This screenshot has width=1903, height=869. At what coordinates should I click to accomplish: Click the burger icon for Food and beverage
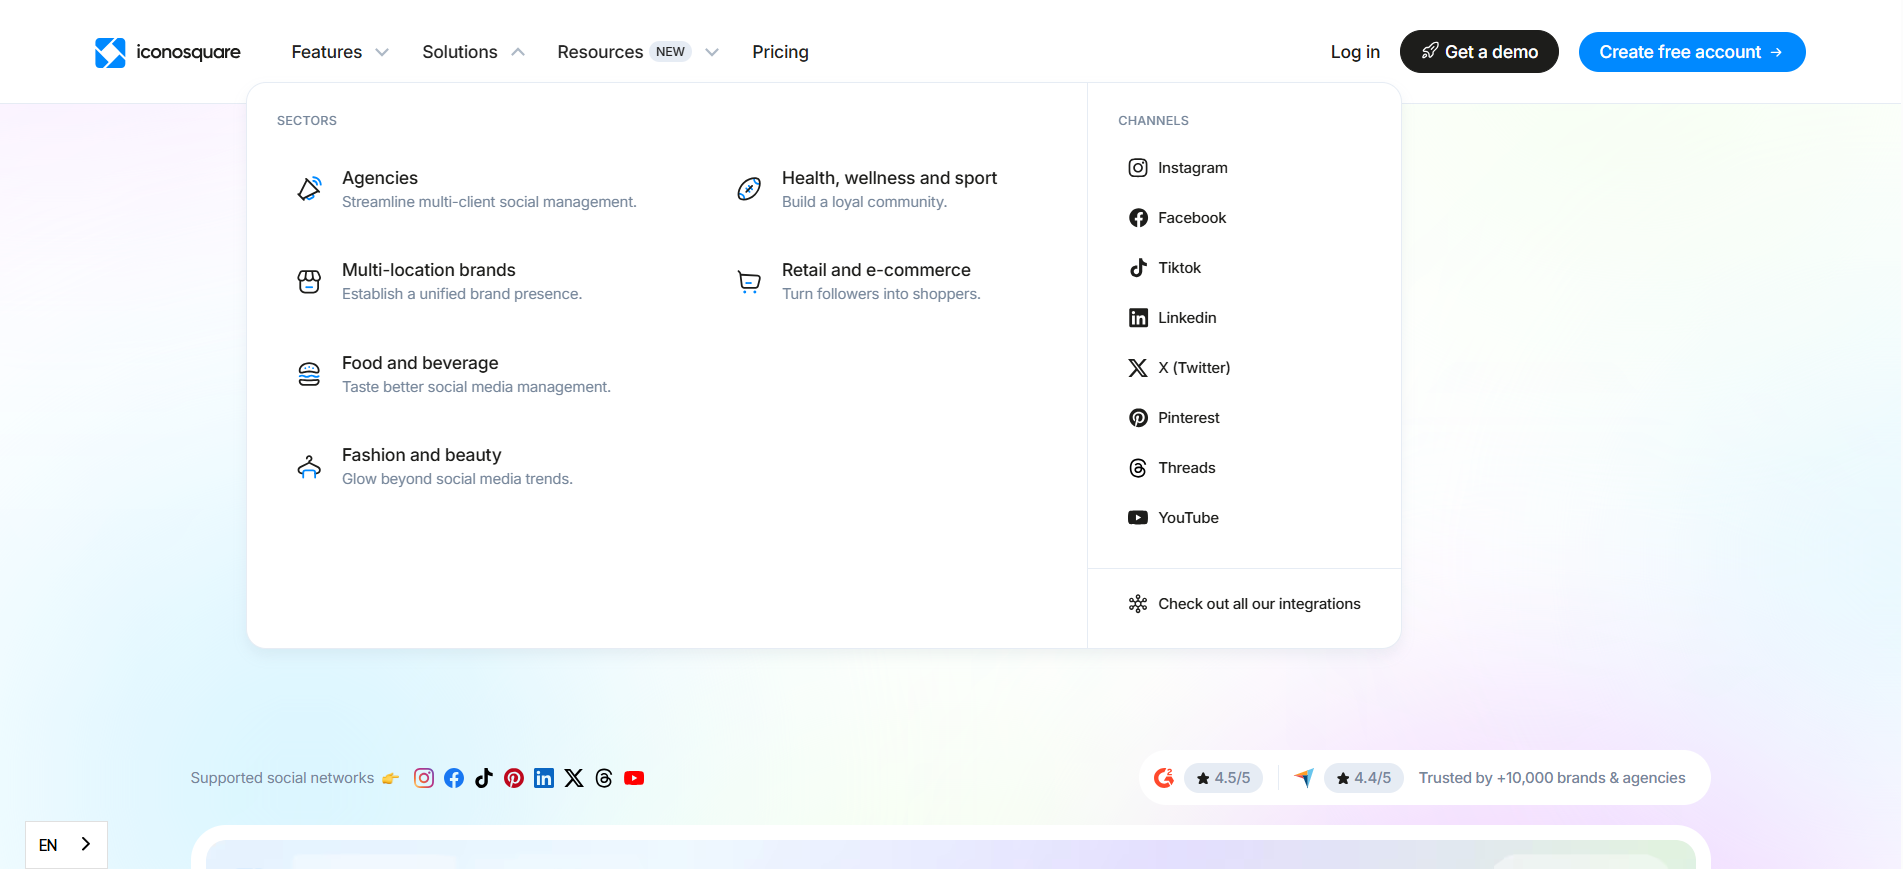[x=309, y=374]
